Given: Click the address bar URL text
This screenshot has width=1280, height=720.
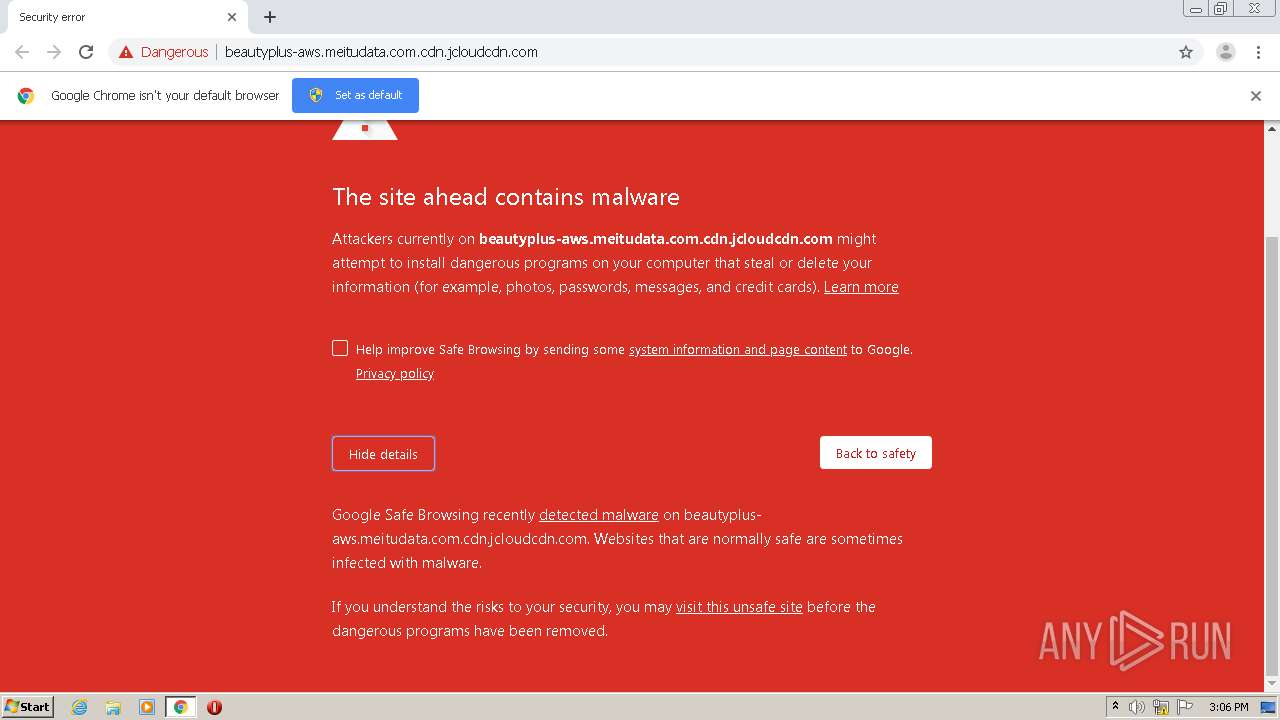Looking at the screenshot, I should pyautogui.click(x=381, y=52).
